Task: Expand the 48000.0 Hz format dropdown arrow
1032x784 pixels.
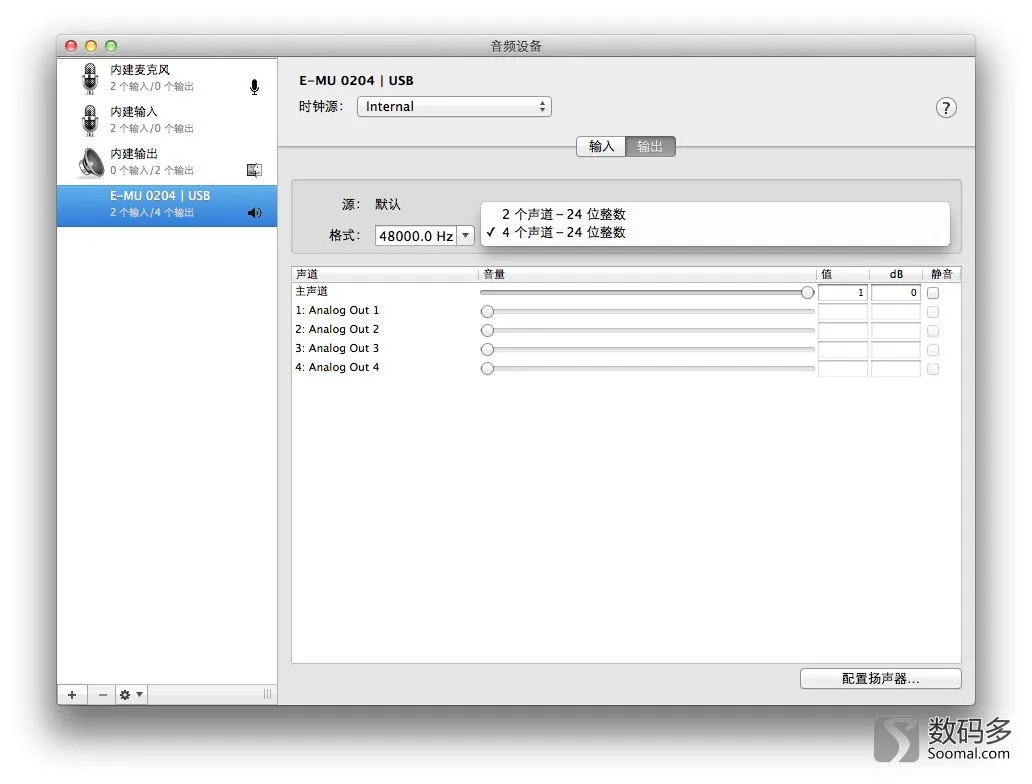Action: (x=465, y=235)
